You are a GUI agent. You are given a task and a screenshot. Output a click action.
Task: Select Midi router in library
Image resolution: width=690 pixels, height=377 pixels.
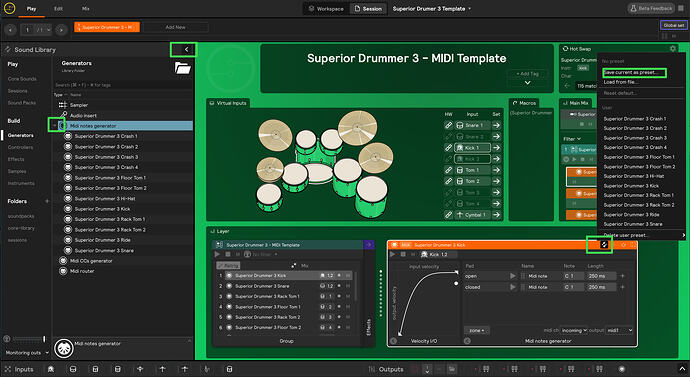tap(82, 271)
